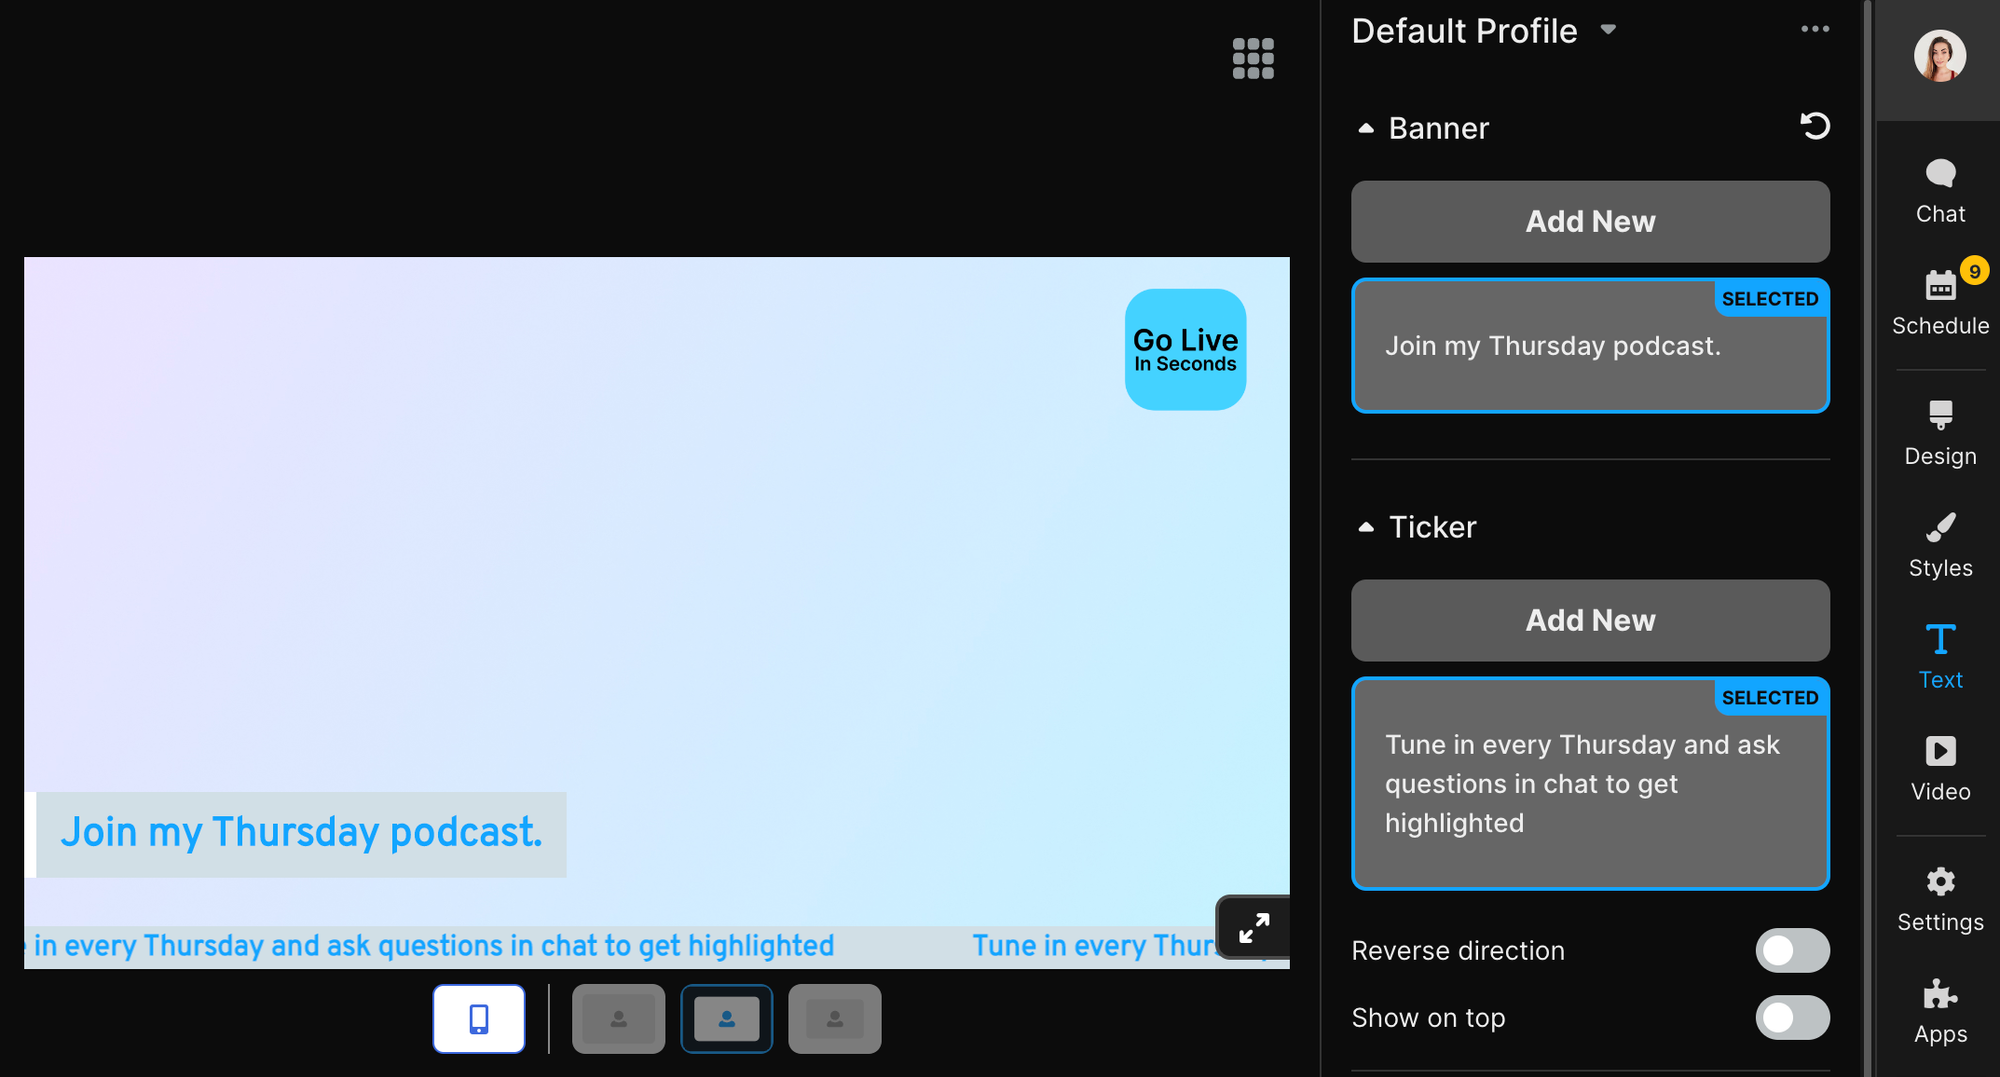Collapse the Banner section

1366,128
